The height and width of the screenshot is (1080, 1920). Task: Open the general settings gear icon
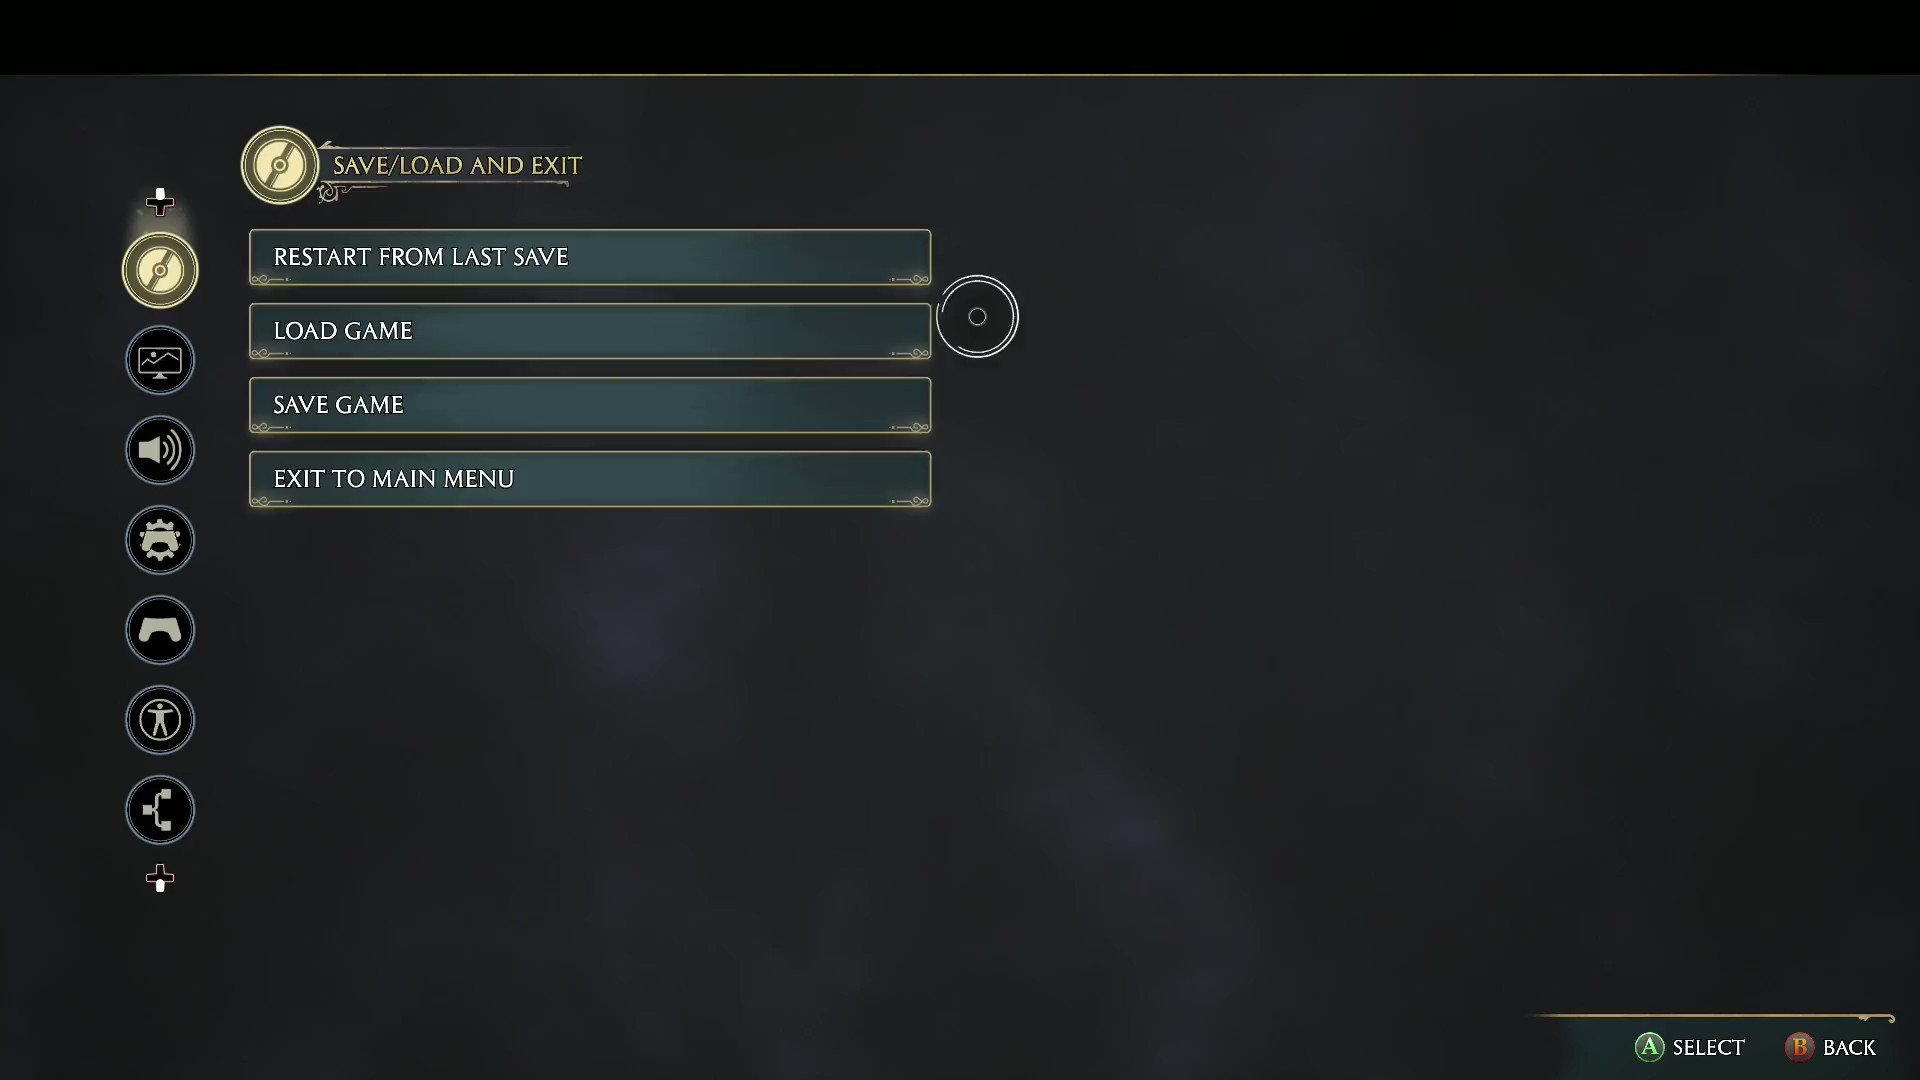click(x=160, y=541)
